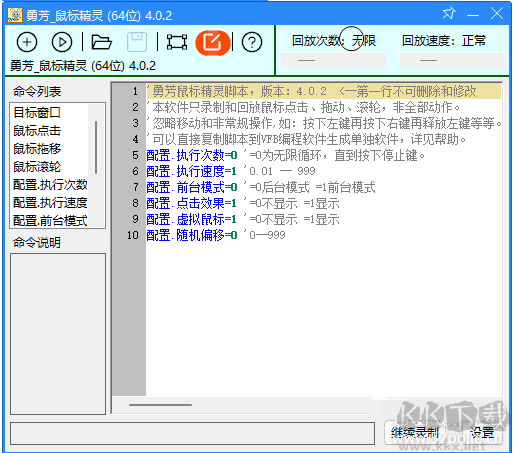Screen dimensions: 513x453
Task: Click the orange edit script icon
Action: 213,43
